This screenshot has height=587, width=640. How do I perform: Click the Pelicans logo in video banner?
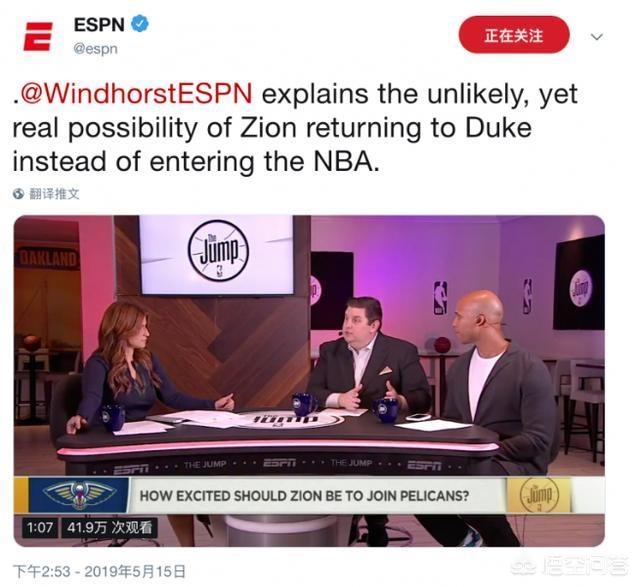pos(79,495)
